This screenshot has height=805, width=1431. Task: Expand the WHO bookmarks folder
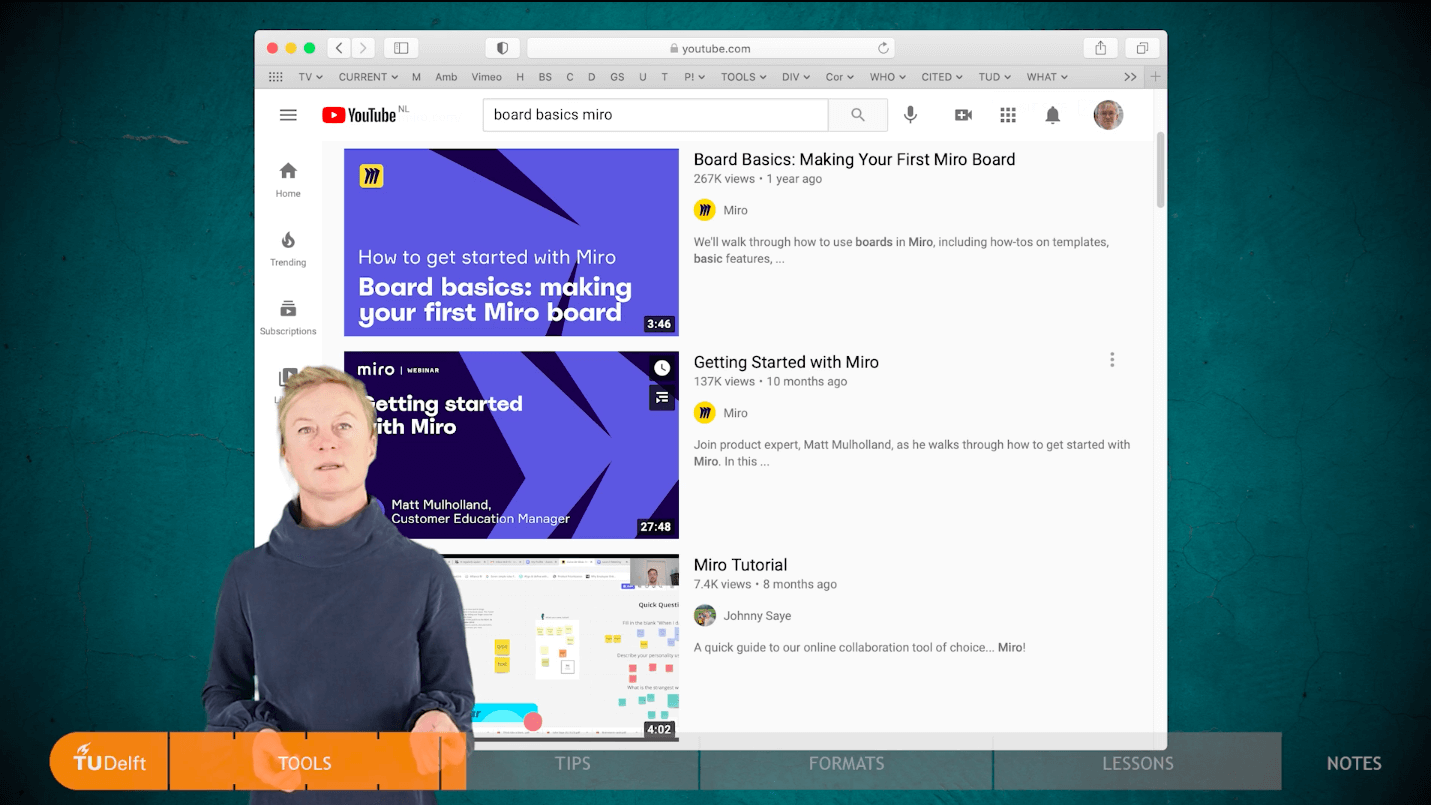[x=888, y=77]
